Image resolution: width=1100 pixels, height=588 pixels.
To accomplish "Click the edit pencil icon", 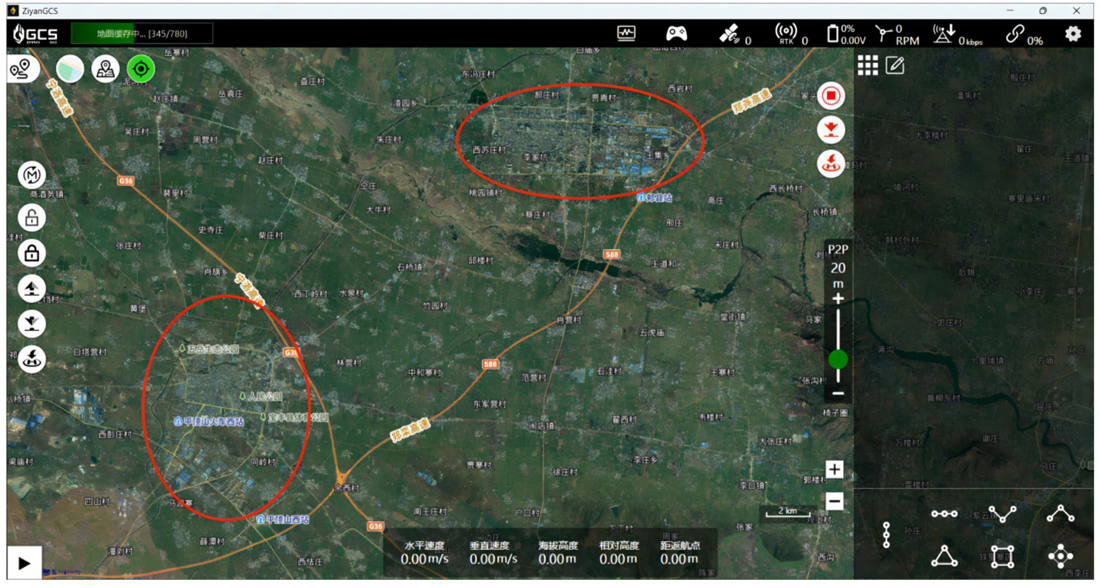I will point(894,65).
